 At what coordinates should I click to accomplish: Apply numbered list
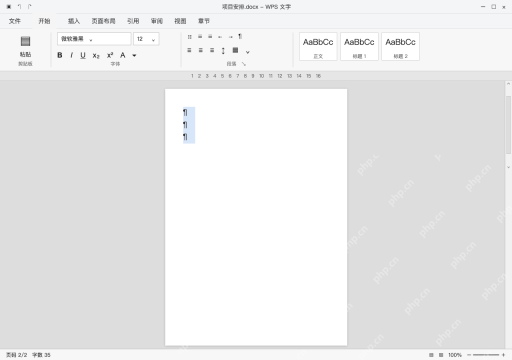pos(200,36)
